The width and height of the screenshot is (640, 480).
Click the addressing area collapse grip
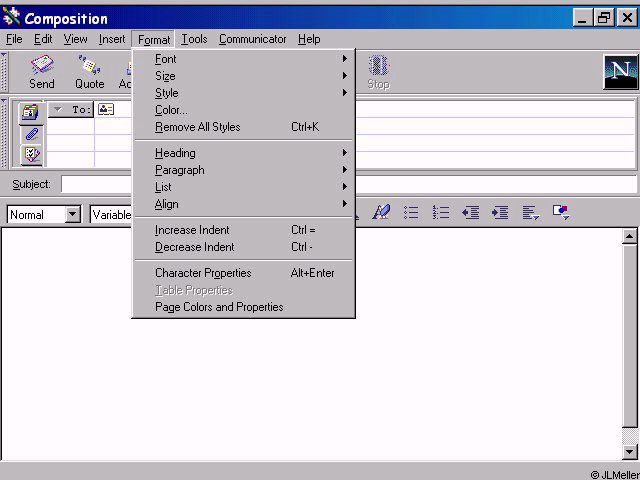(4, 133)
